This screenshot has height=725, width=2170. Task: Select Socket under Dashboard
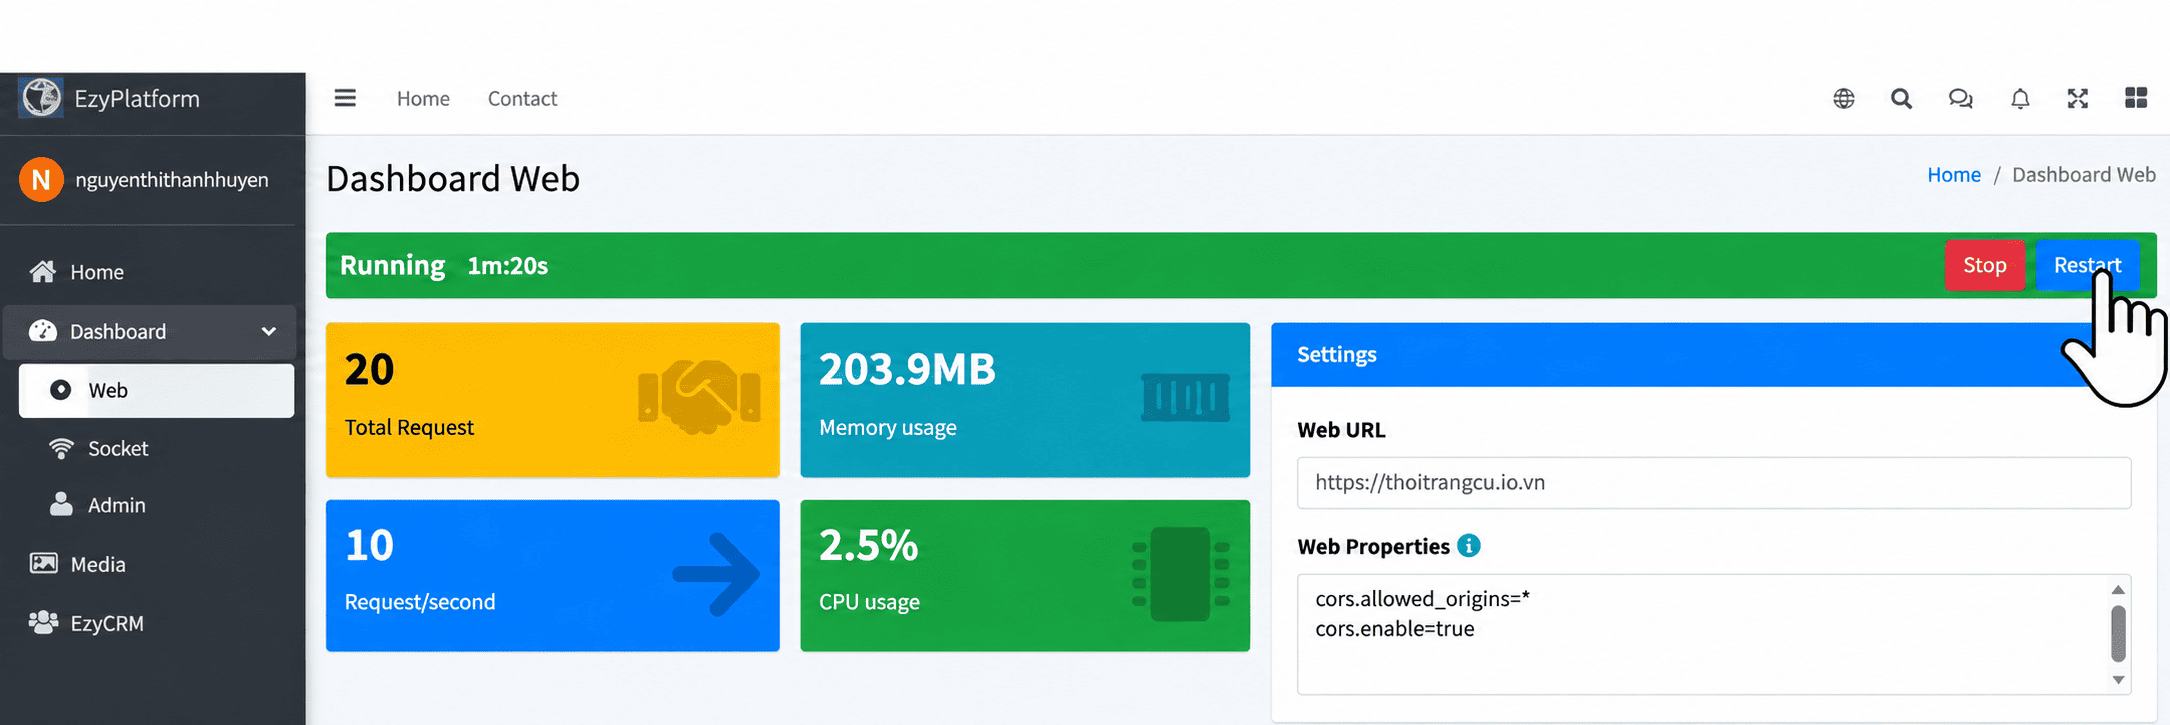(x=156, y=448)
